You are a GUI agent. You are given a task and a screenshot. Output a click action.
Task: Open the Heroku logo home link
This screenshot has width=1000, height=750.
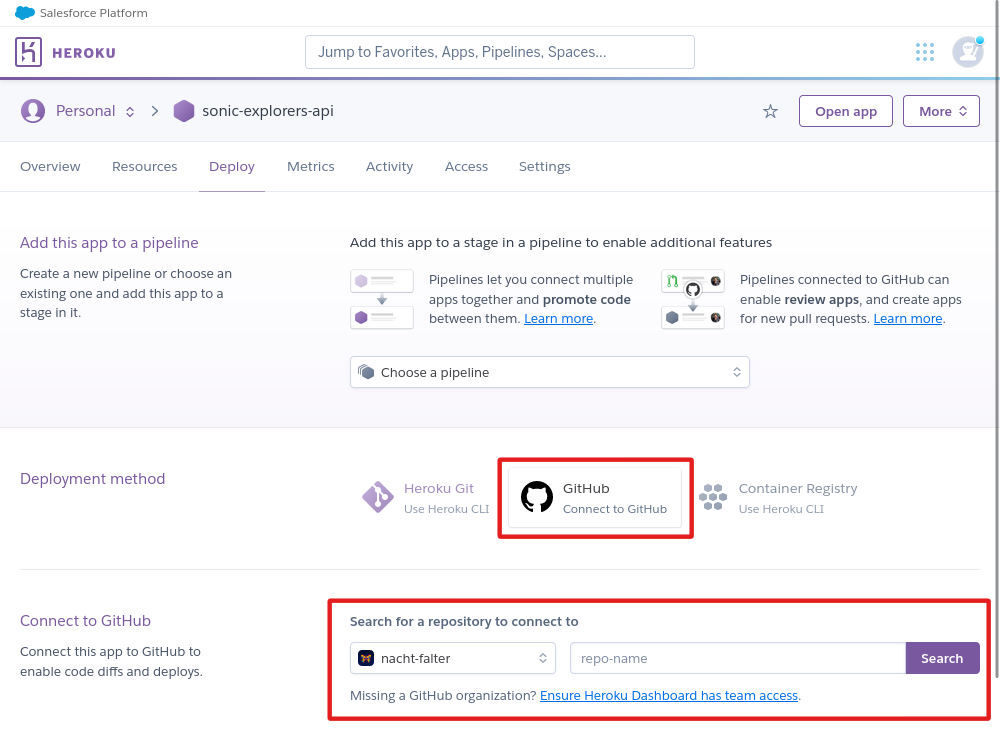pos(65,52)
